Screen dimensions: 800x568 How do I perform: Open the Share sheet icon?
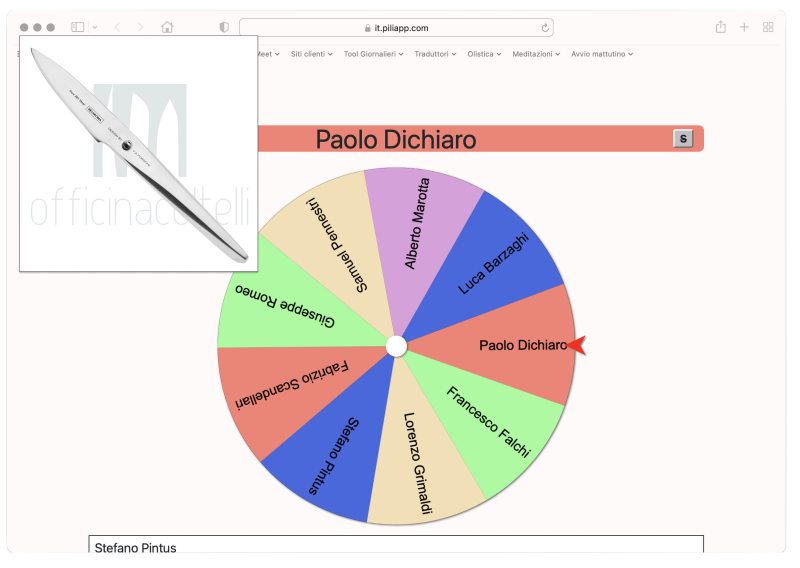(720, 27)
